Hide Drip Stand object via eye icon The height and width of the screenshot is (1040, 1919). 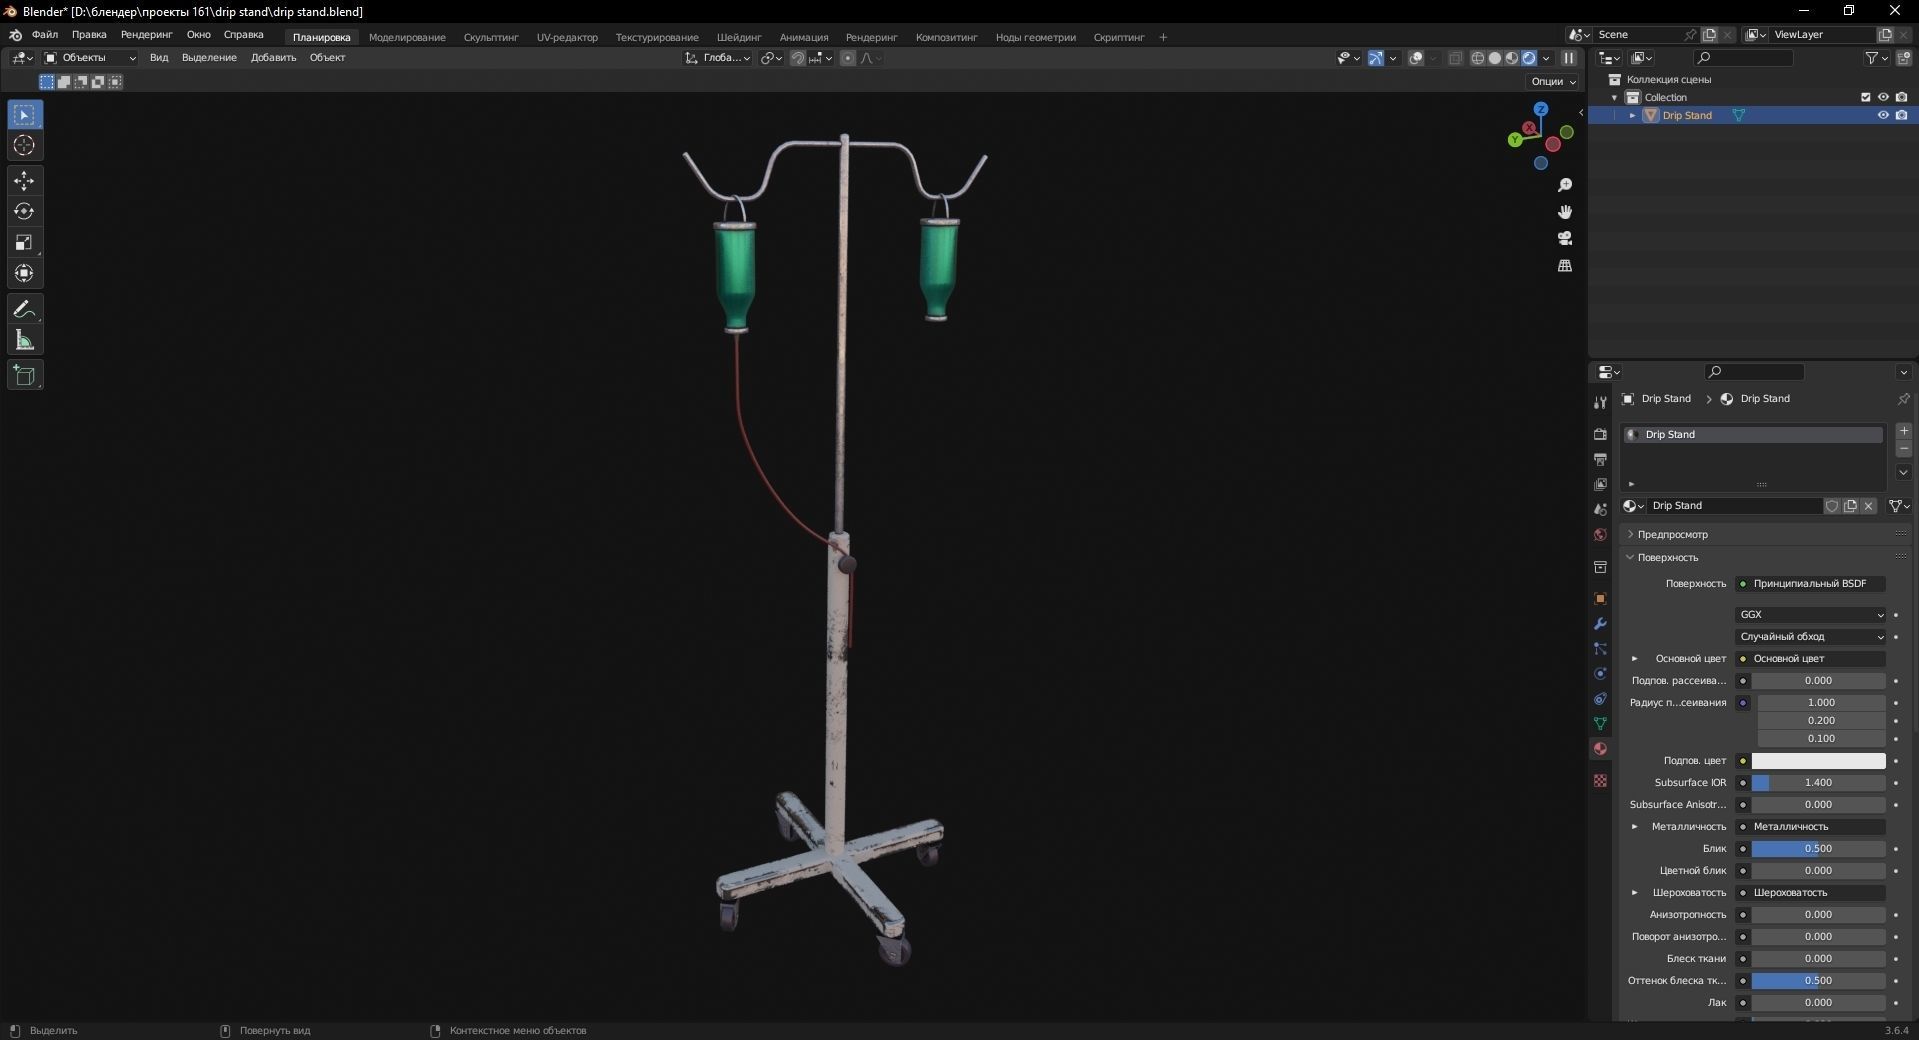click(1883, 115)
